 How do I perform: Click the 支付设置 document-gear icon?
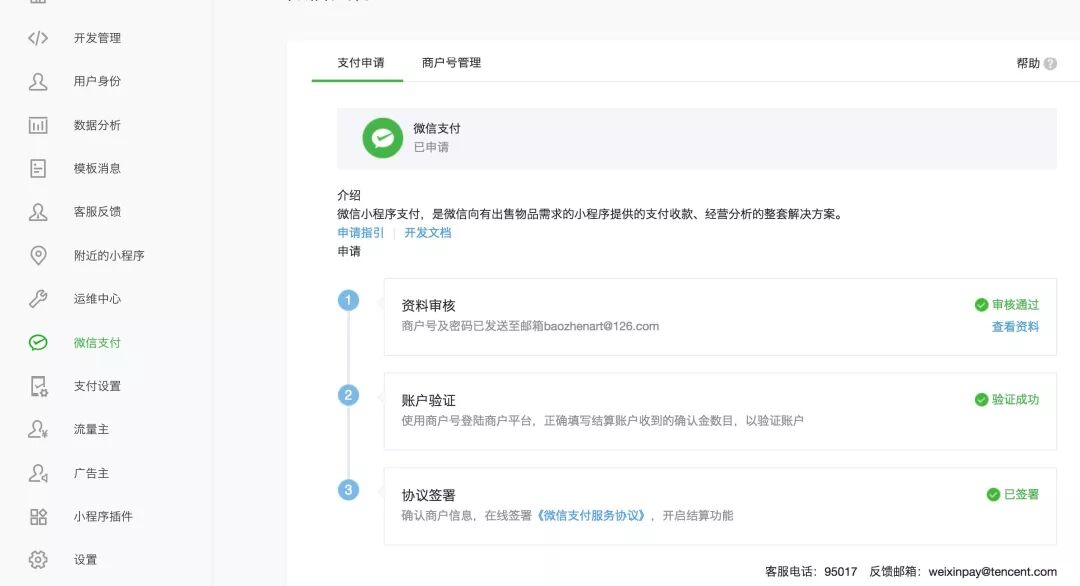point(39,386)
